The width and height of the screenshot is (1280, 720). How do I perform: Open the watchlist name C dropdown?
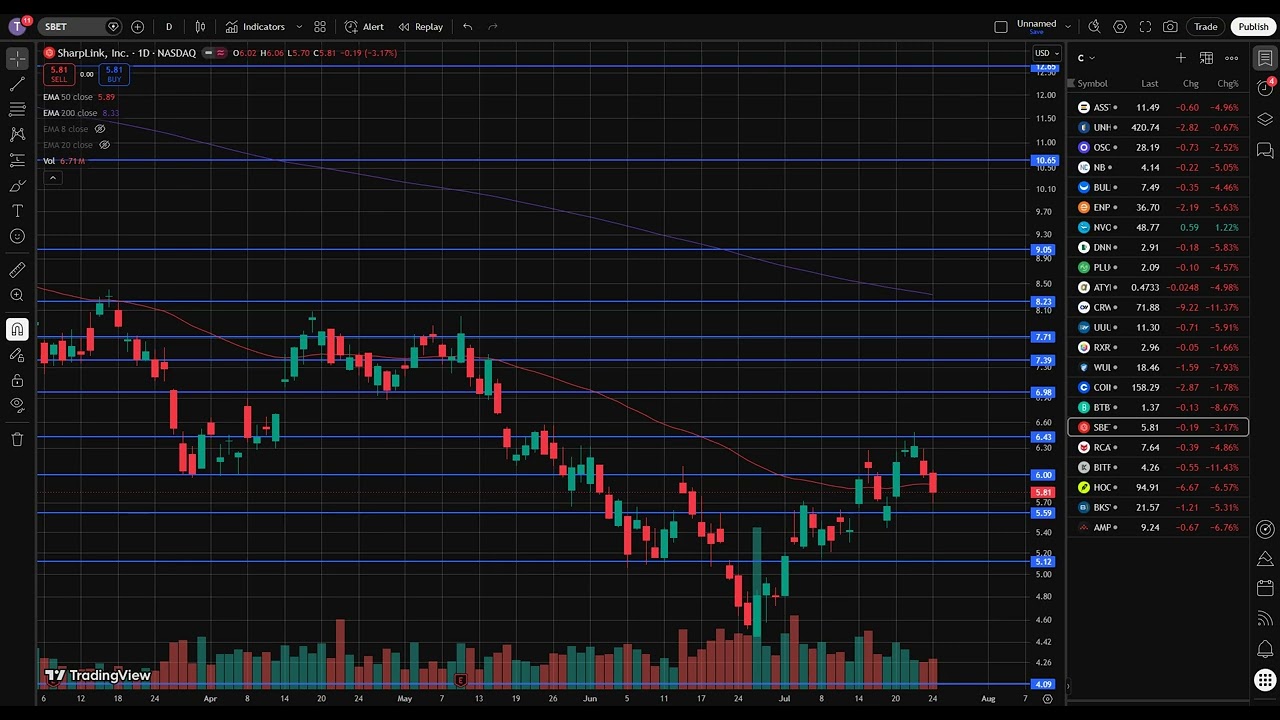click(1086, 58)
